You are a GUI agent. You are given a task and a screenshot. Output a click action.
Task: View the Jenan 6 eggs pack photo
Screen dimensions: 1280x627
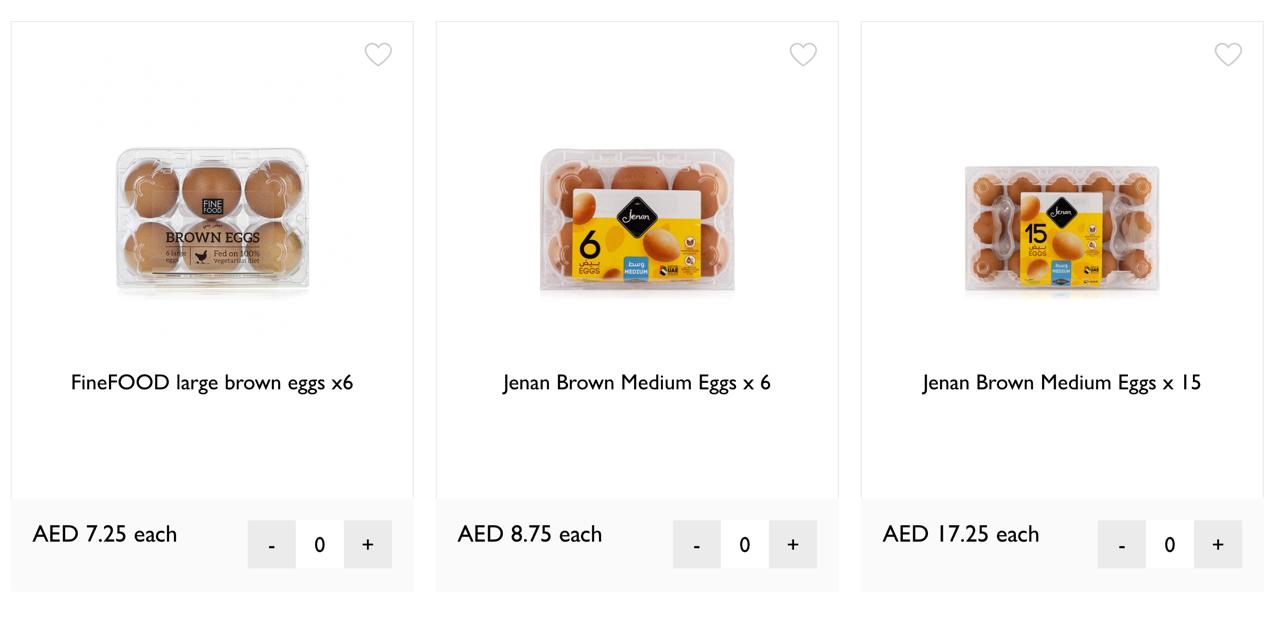(637, 222)
